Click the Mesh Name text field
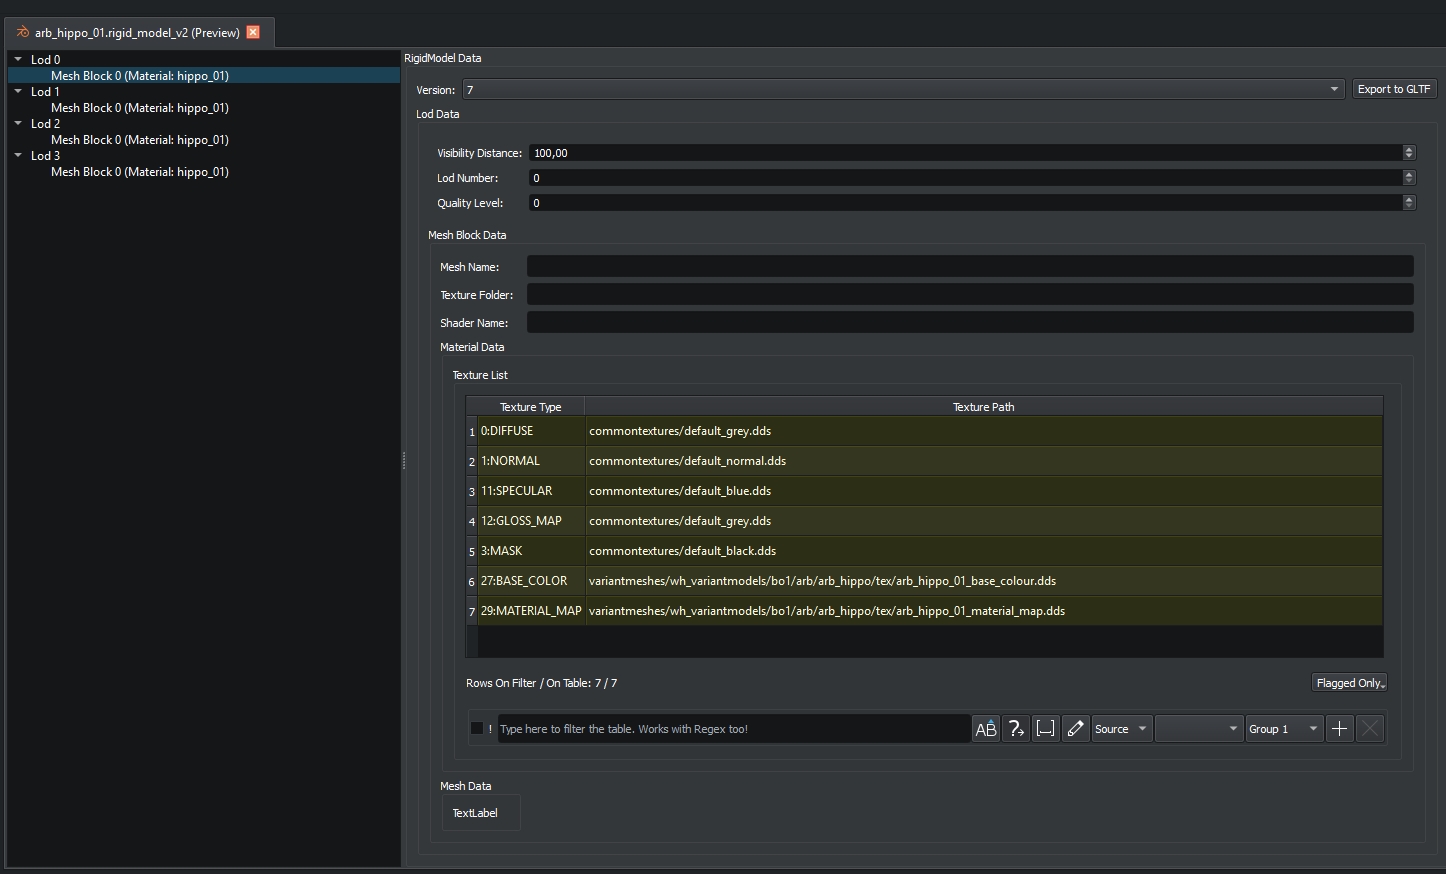The width and height of the screenshot is (1446, 874). point(970,266)
